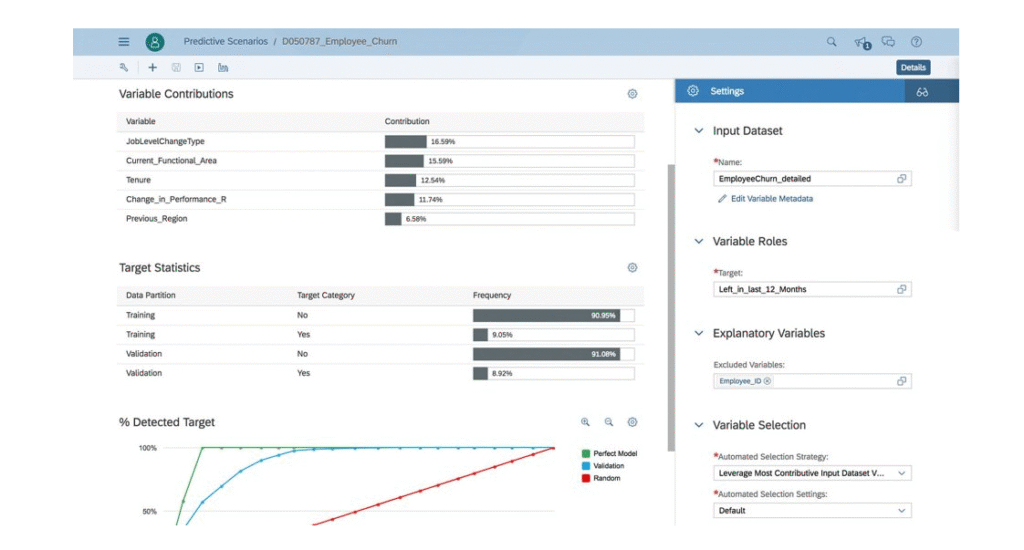Open Automated Selection Strategy dropdown
Image resolution: width=1024 pixels, height=550 pixels.
pos(813,473)
